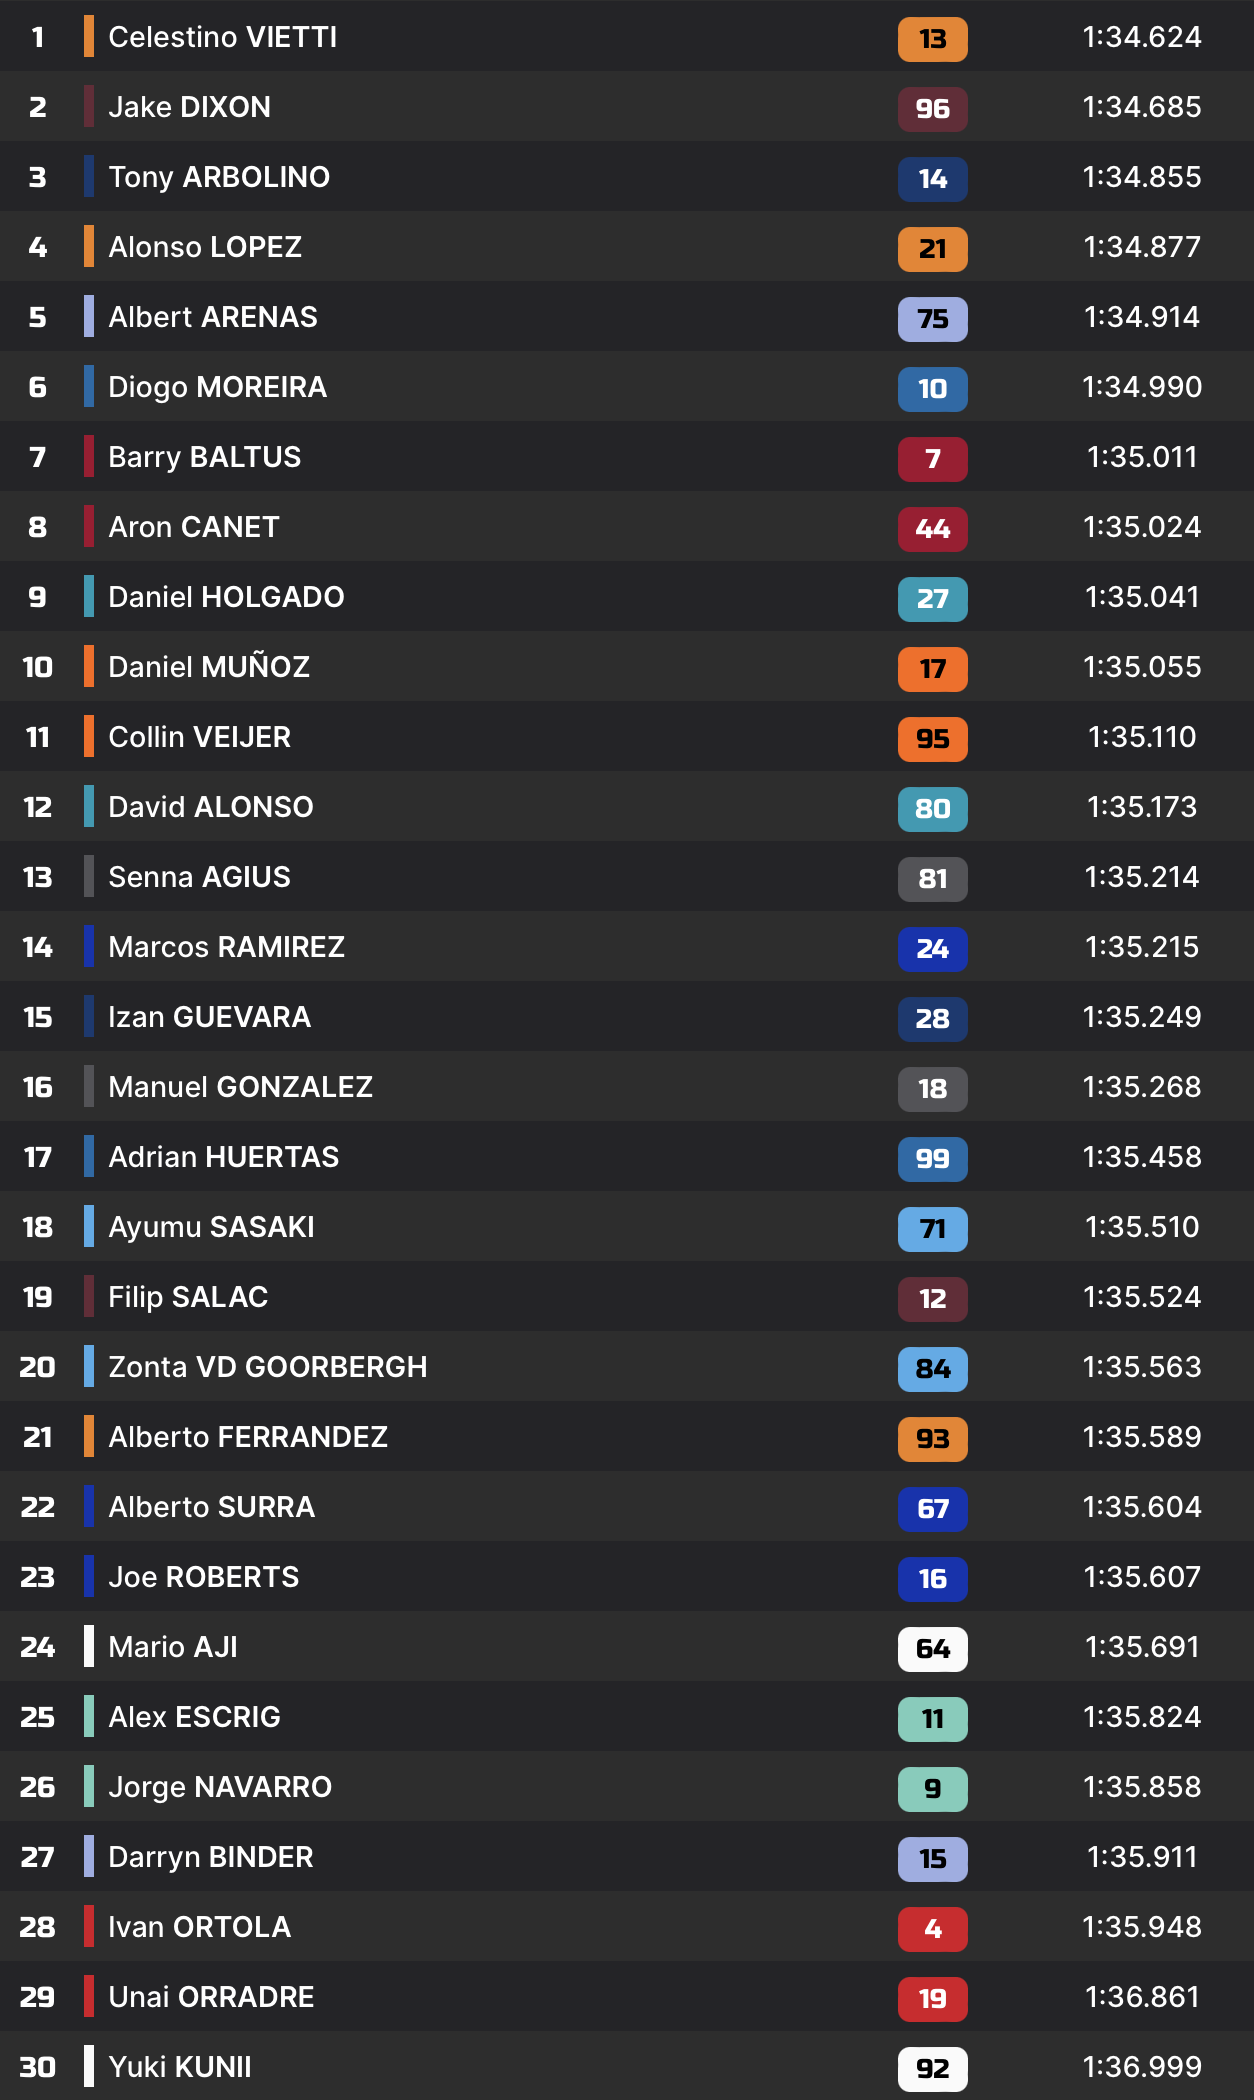1254x2100 pixels.
Task: Click Jorge Navarro's number 9 badge
Action: tap(932, 1789)
